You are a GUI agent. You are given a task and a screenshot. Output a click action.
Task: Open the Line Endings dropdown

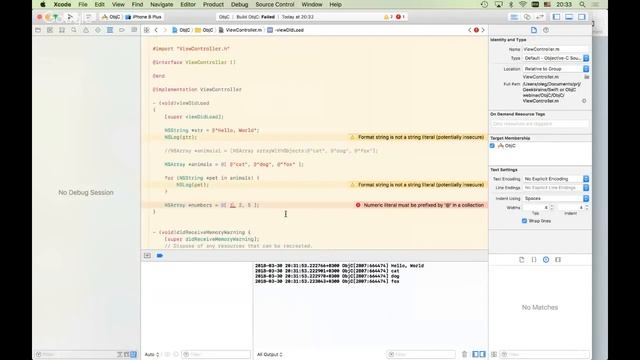point(556,188)
